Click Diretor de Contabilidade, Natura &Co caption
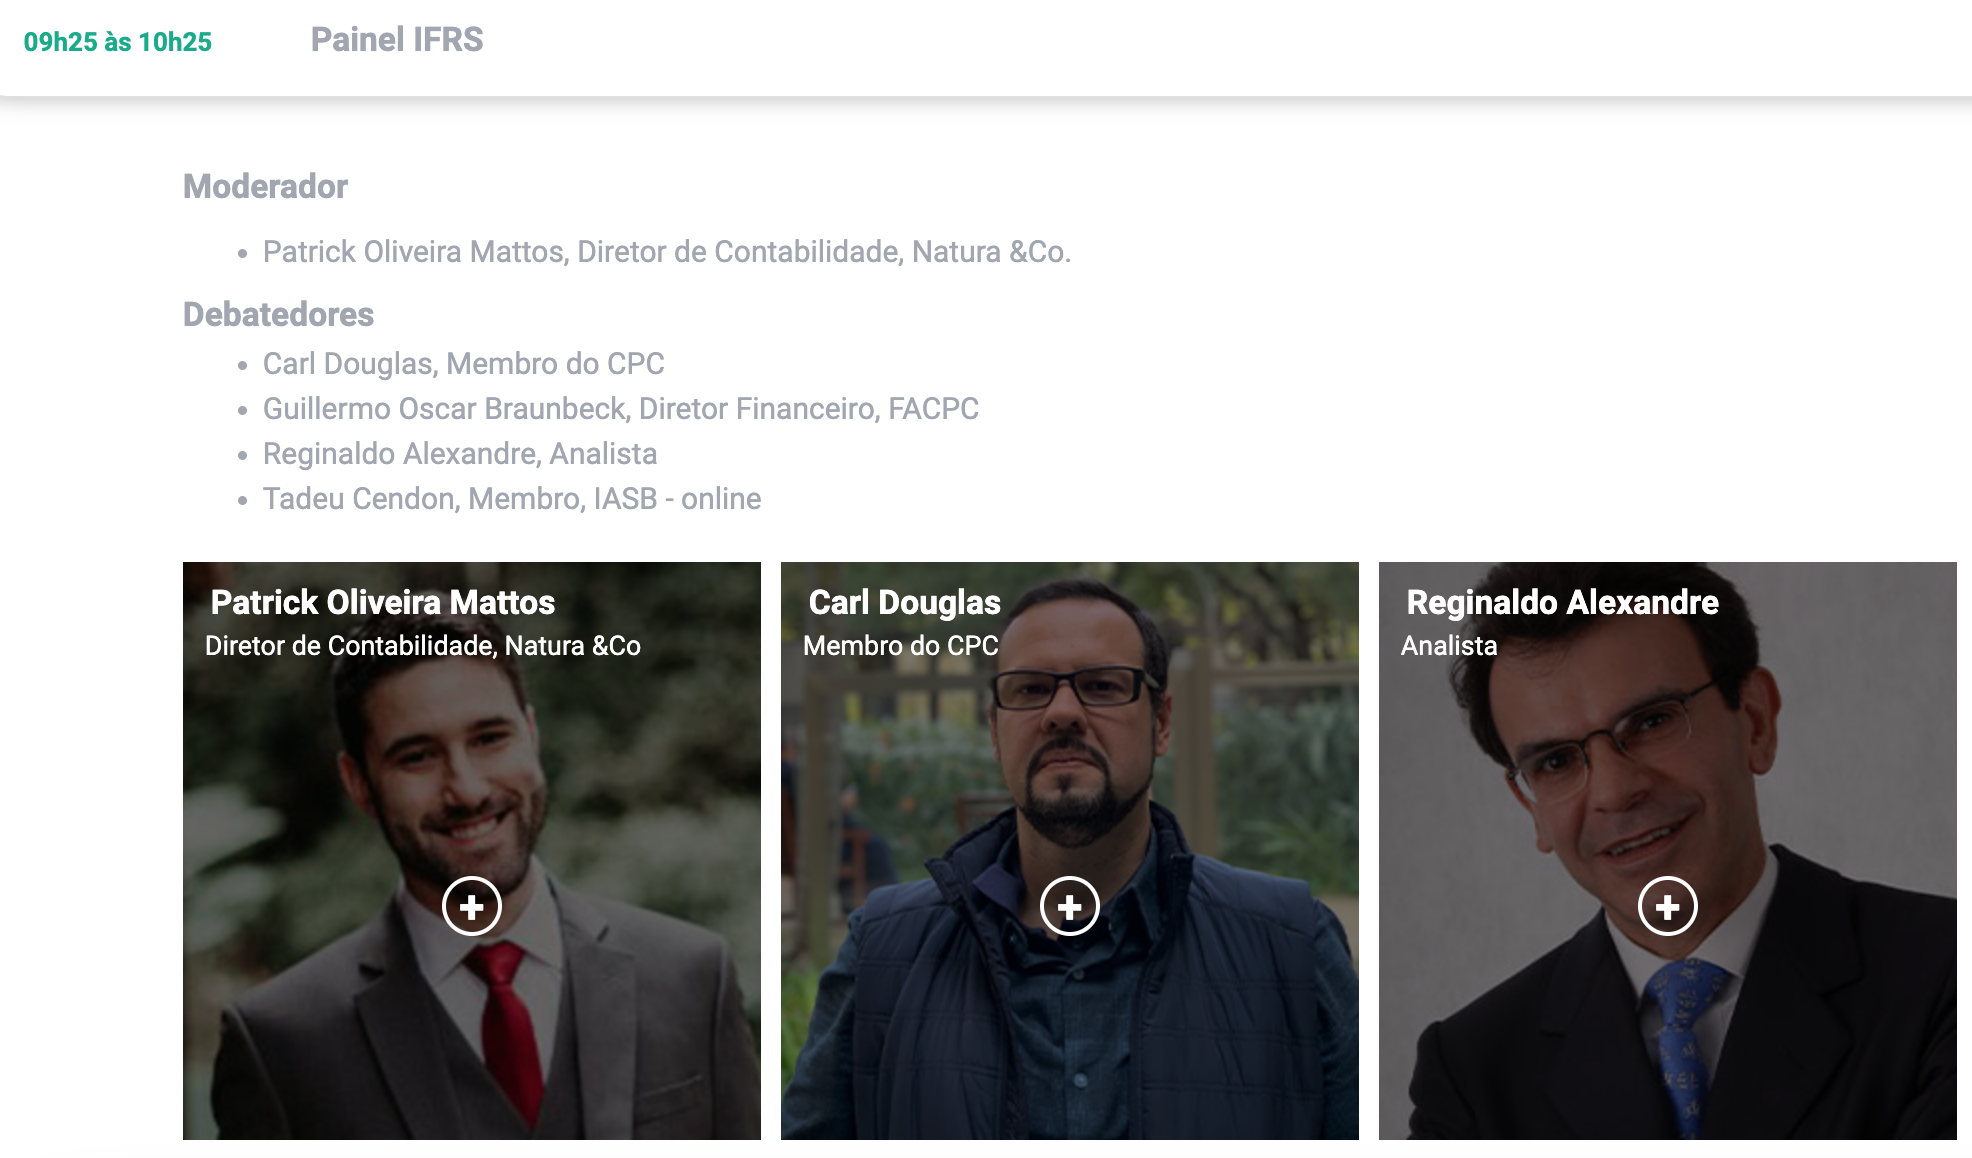Screen dimensions: 1972x1158 pos(423,646)
